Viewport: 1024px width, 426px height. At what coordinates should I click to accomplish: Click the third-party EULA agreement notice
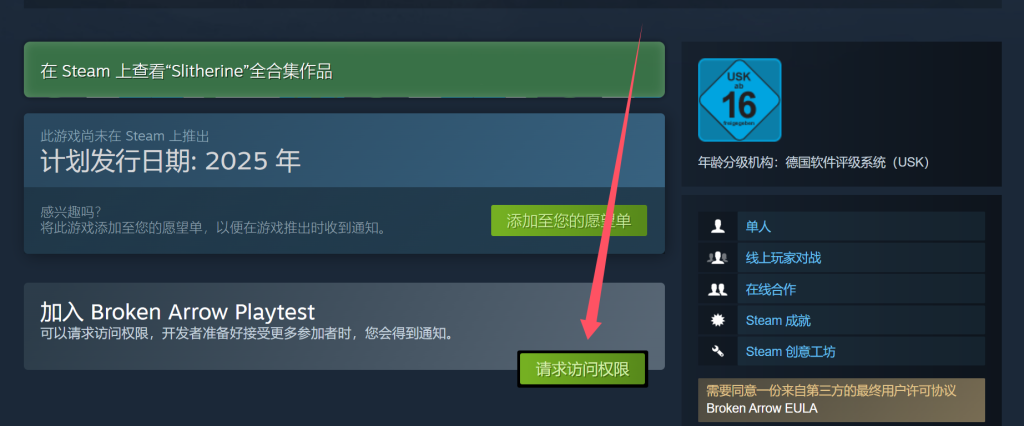[831, 391]
